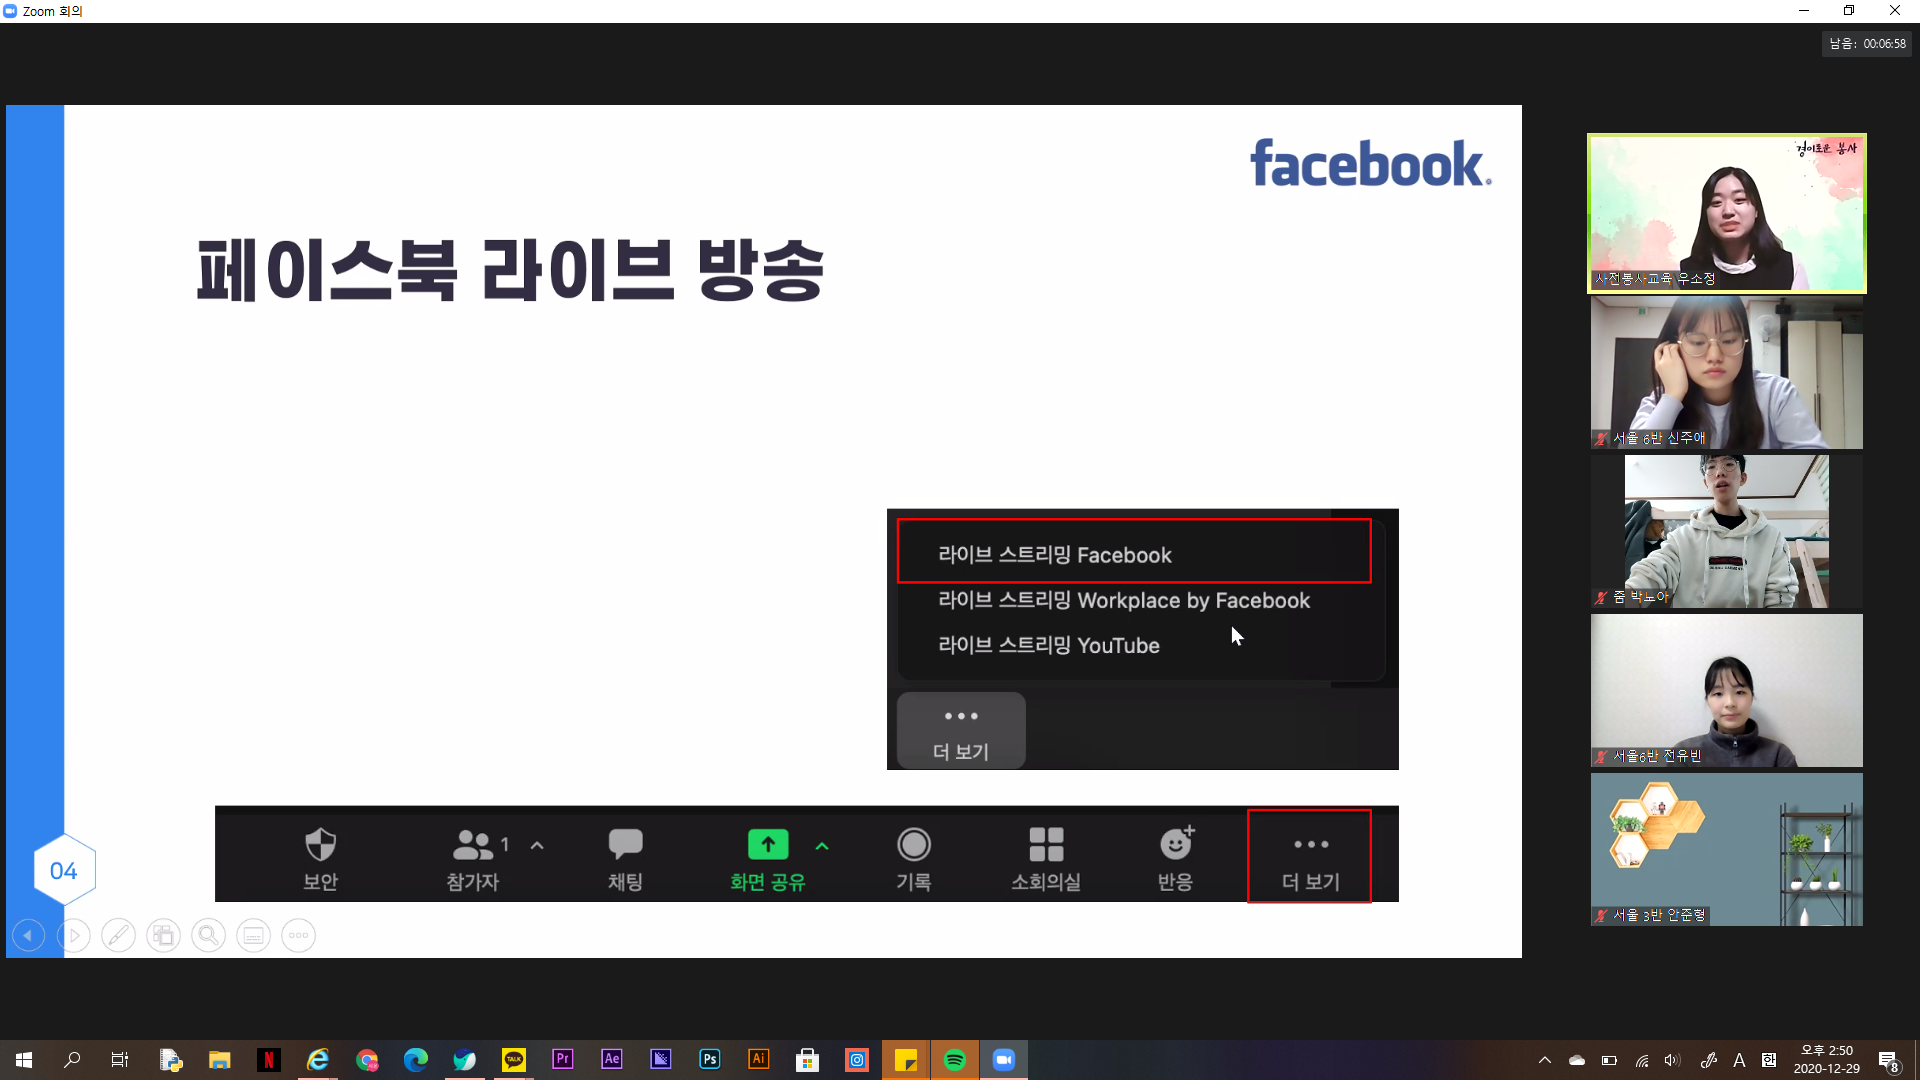
Task: Open Sticky Notes from the taskbar
Action: (x=906, y=1060)
